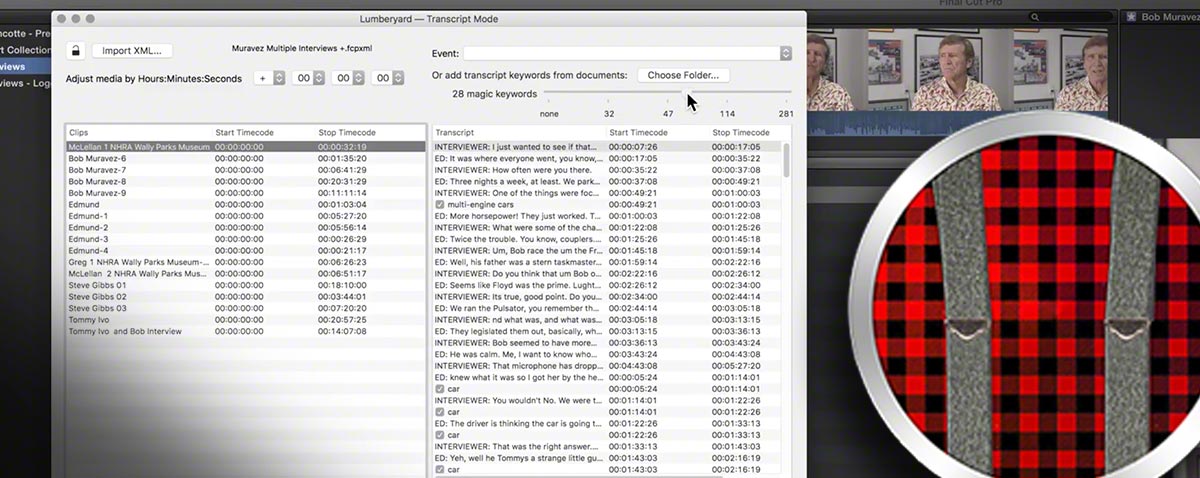Select the 'Edmund-1' clip
1200x478 pixels.
[245, 216]
